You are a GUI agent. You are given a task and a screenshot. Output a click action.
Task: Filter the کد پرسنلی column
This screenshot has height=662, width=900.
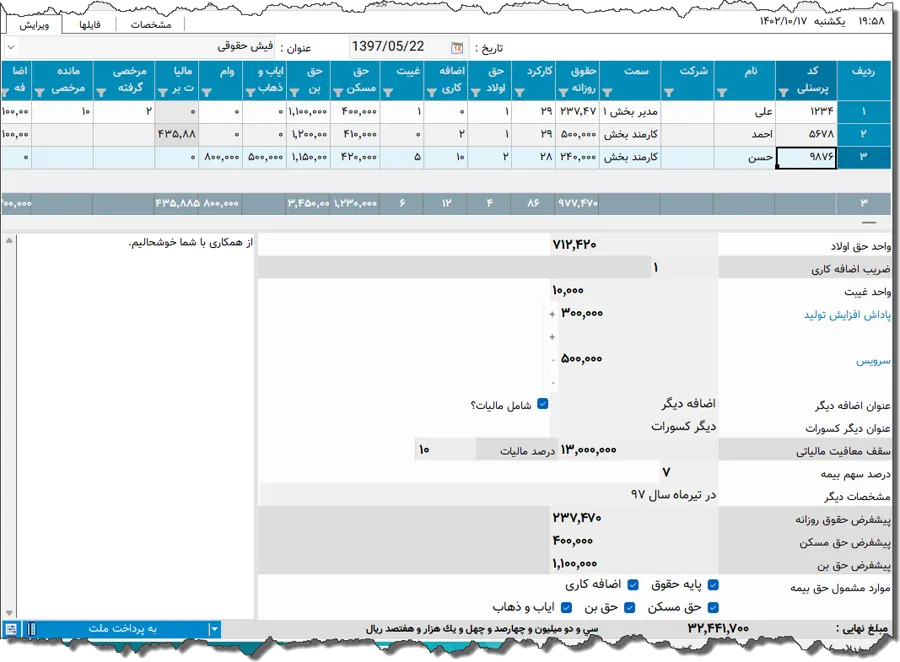coord(783,92)
